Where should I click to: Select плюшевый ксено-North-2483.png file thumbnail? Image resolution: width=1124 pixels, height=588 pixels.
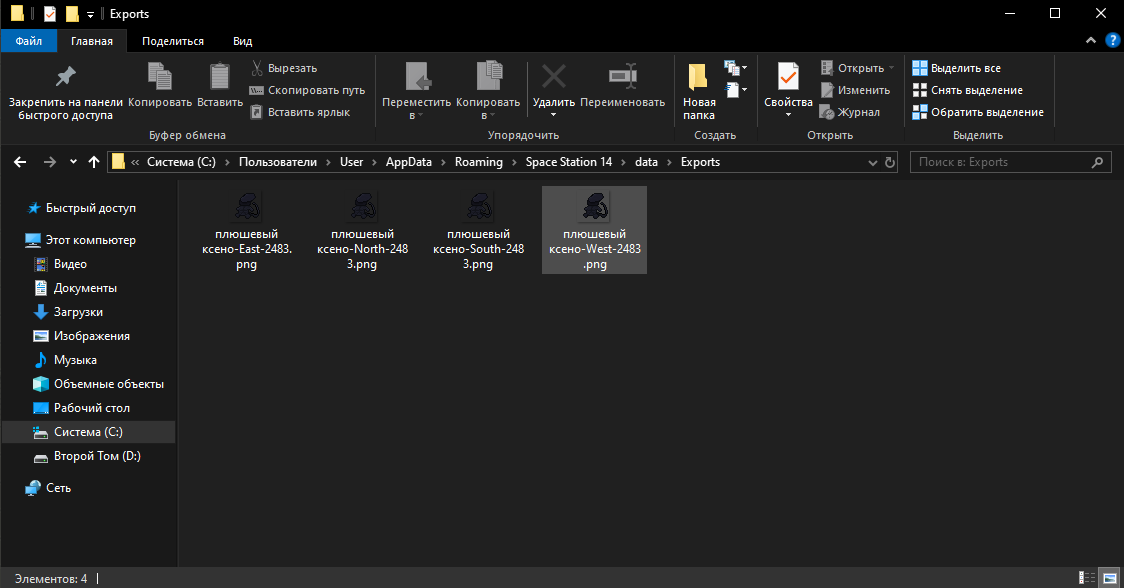pyautogui.click(x=362, y=231)
